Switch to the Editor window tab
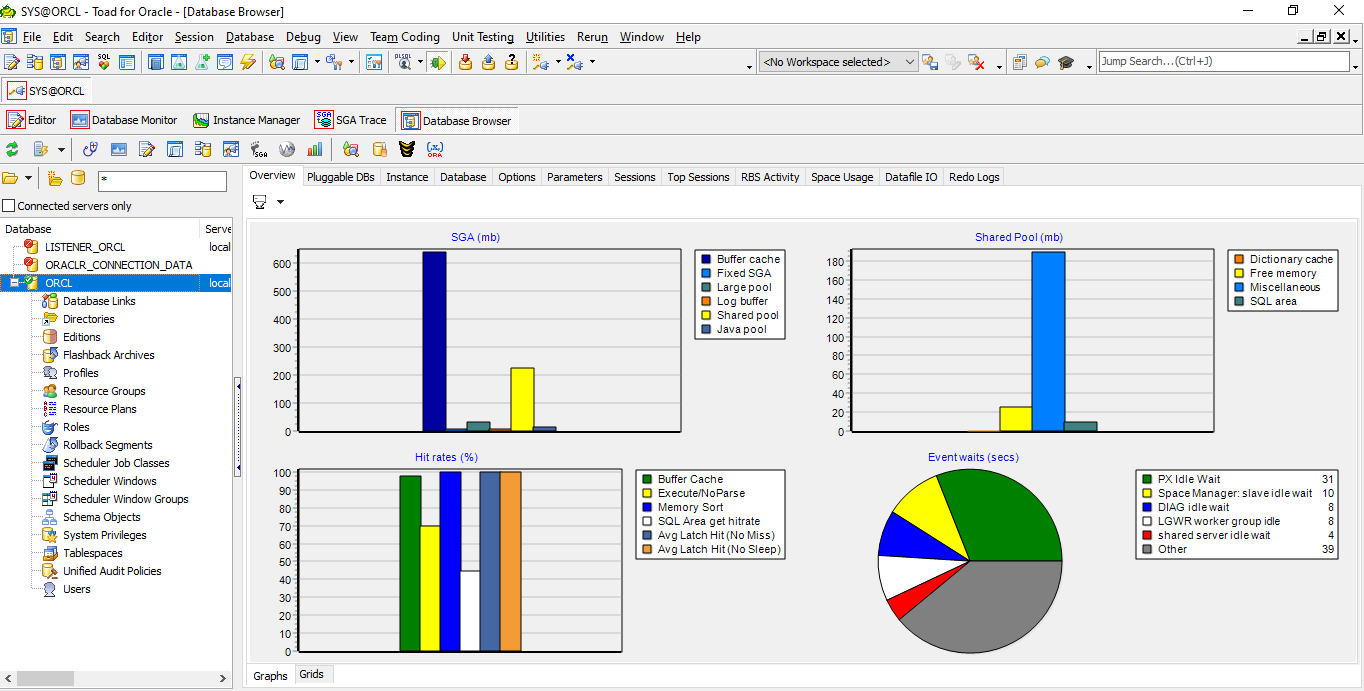The image size is (1364, 691). pos(32,120)
